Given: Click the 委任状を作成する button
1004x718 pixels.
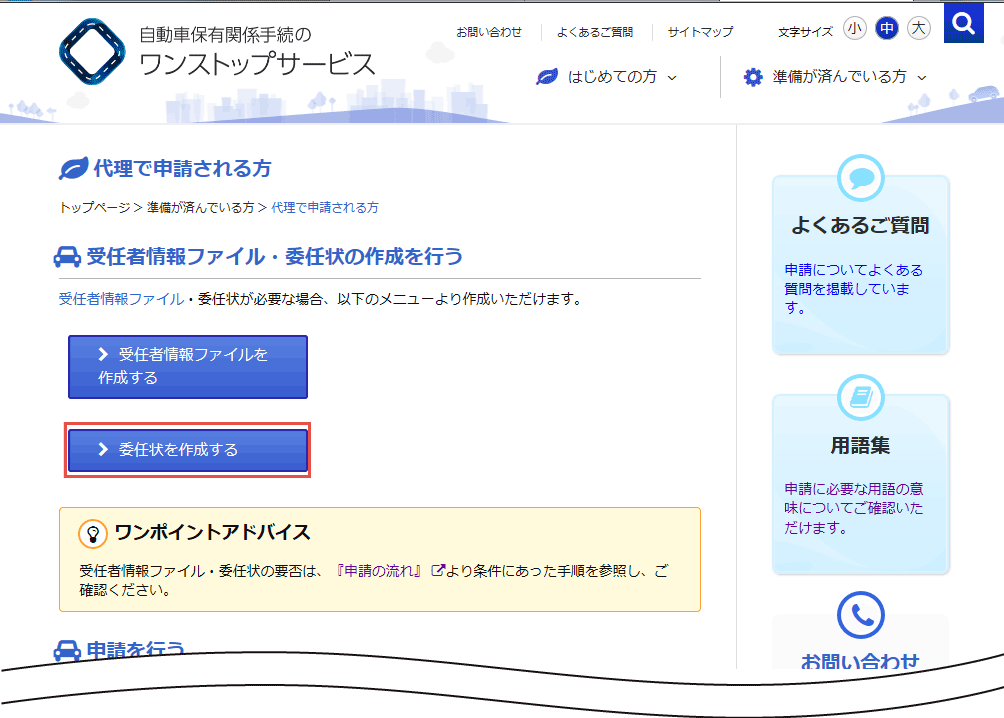Looking at the screenshot, I should pyautogui.click(x=188, y=450).
